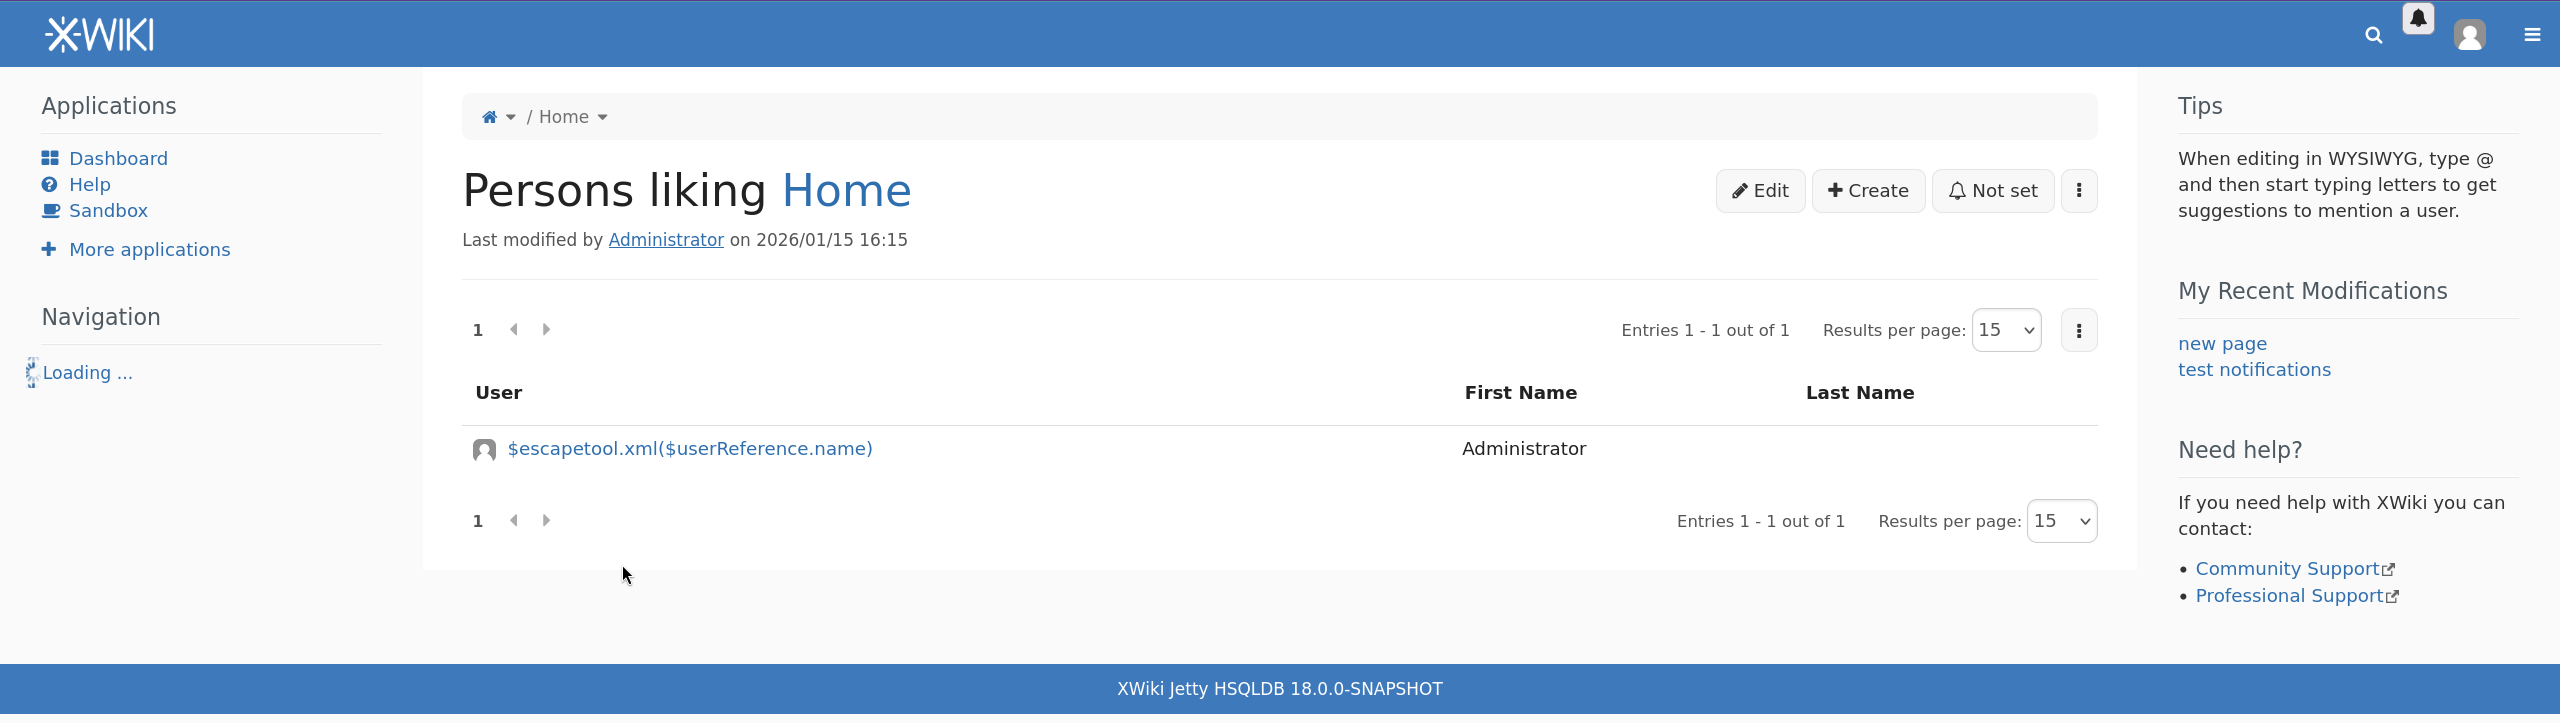Open top Results per page dropdown
Viewport: 2560px width, 723px height.
(2006, 331)
